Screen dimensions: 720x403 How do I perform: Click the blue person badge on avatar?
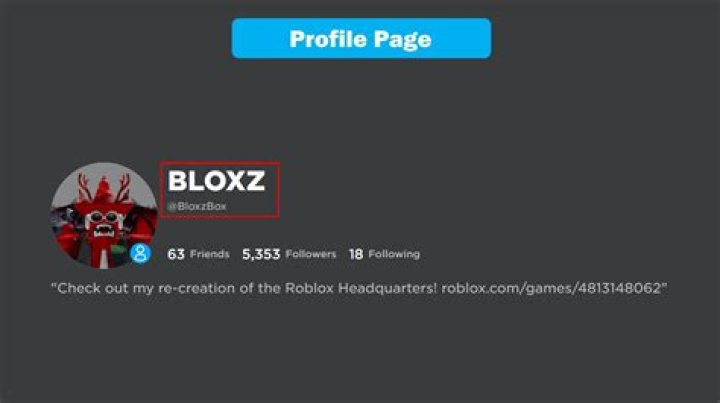click(x=141, y=253)
